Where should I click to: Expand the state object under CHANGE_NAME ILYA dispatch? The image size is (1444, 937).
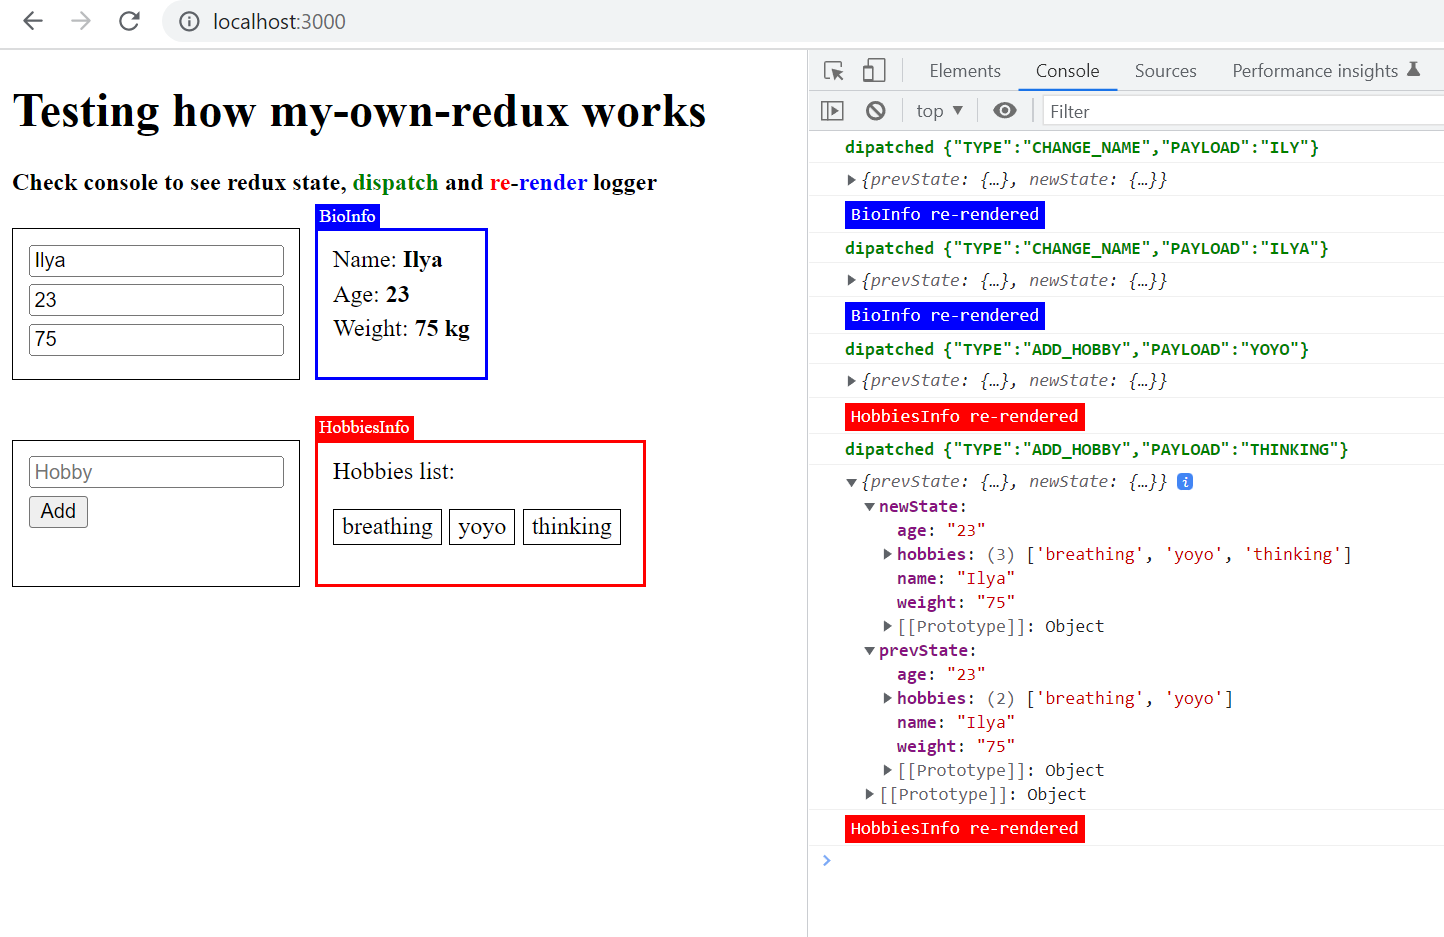(x=851, y=281)
